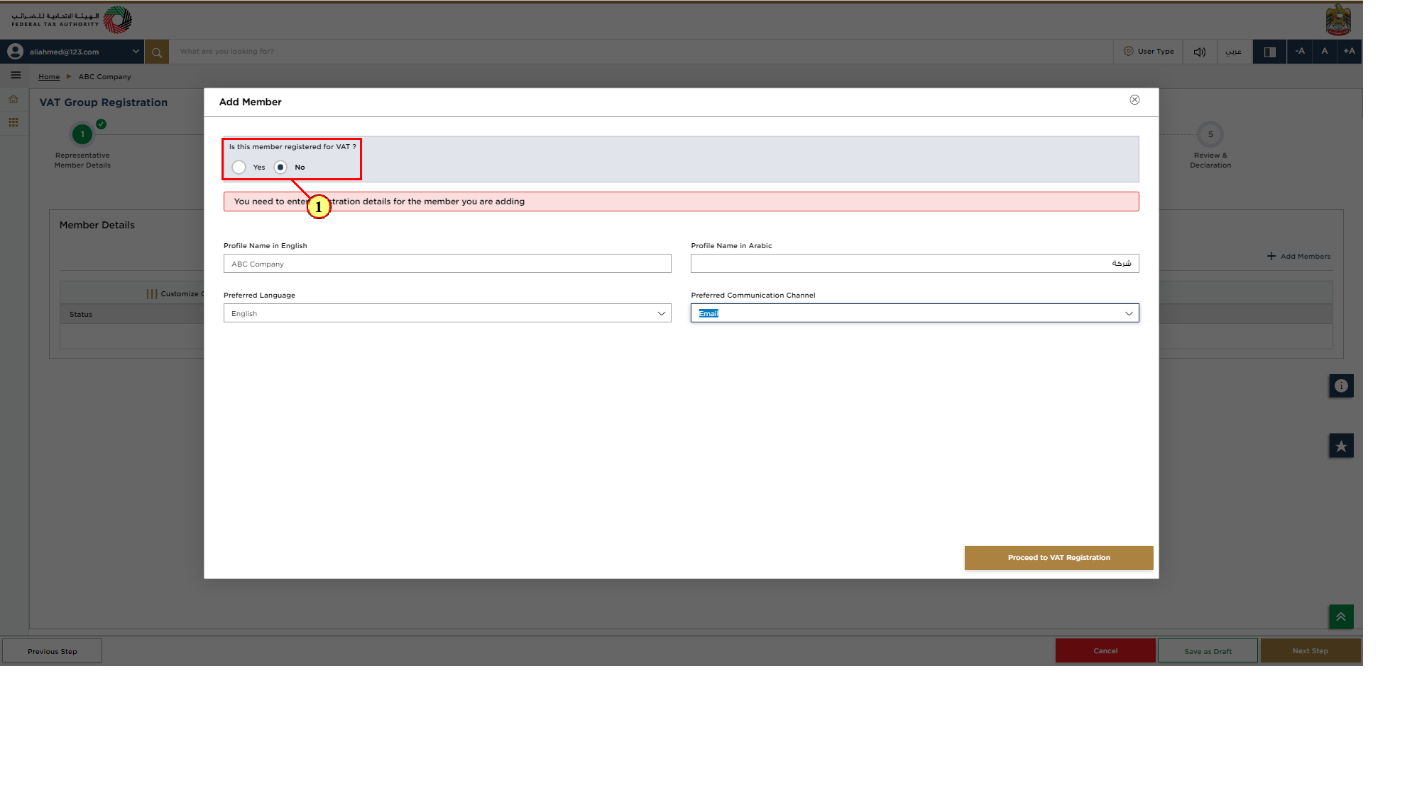Click the apps grid icon in sidebar
Screen dimensions: 1414x801
coord(13,122)
